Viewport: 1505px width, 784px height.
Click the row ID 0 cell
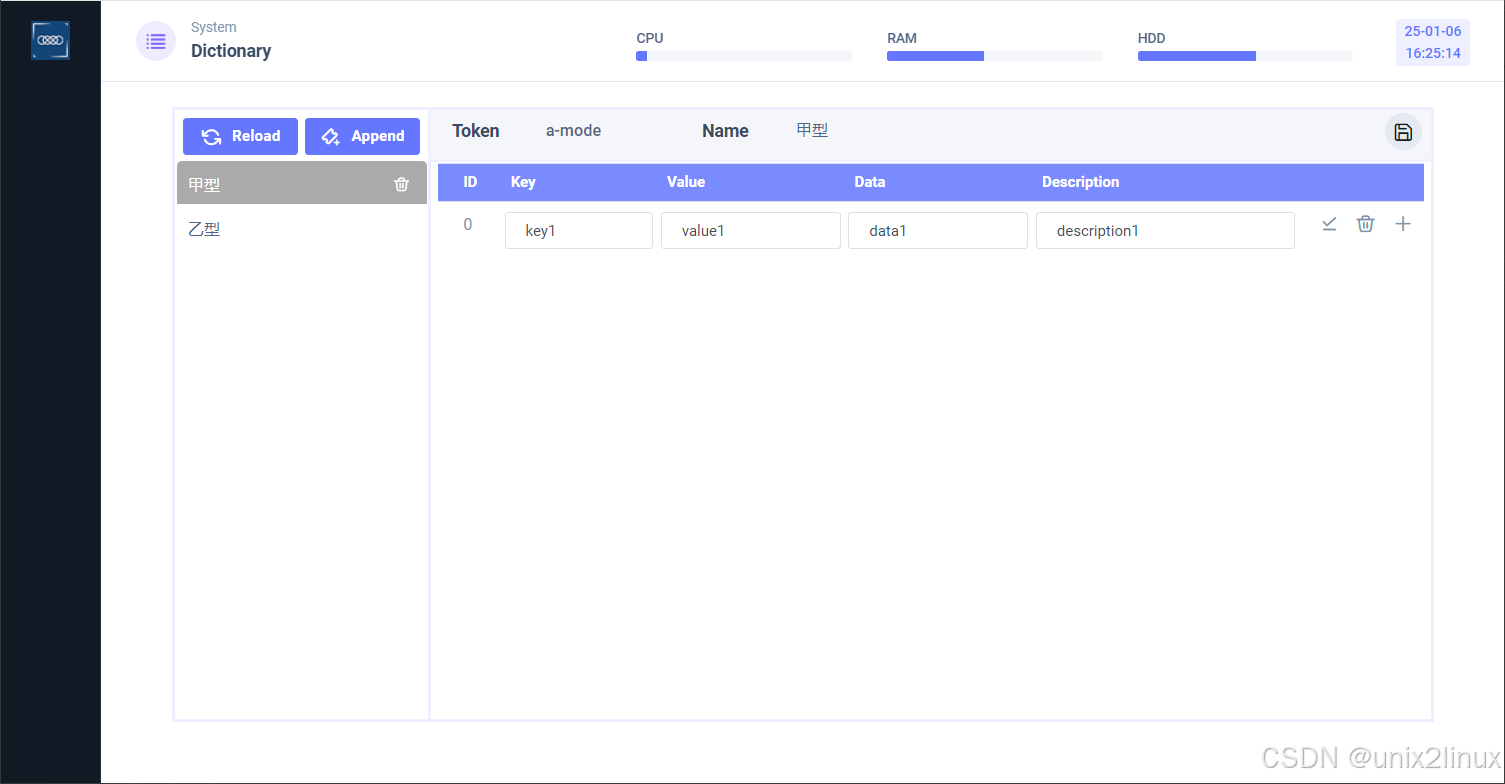coord(468,225)
